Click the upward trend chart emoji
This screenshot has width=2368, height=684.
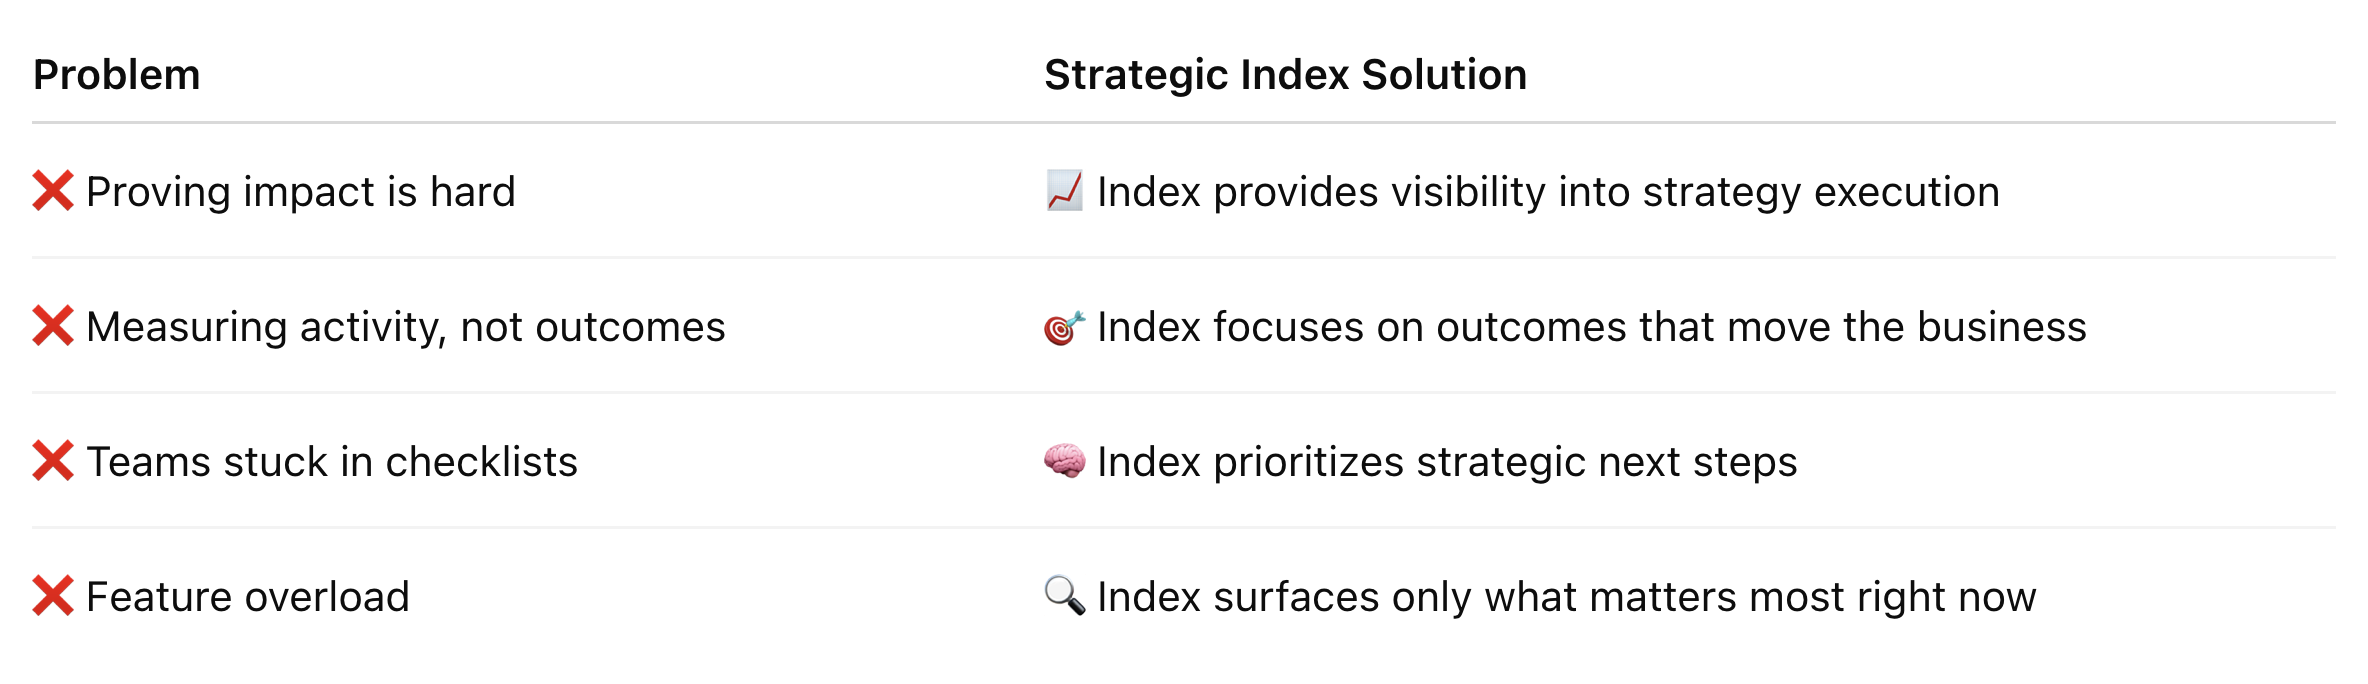coord(1065,191)
